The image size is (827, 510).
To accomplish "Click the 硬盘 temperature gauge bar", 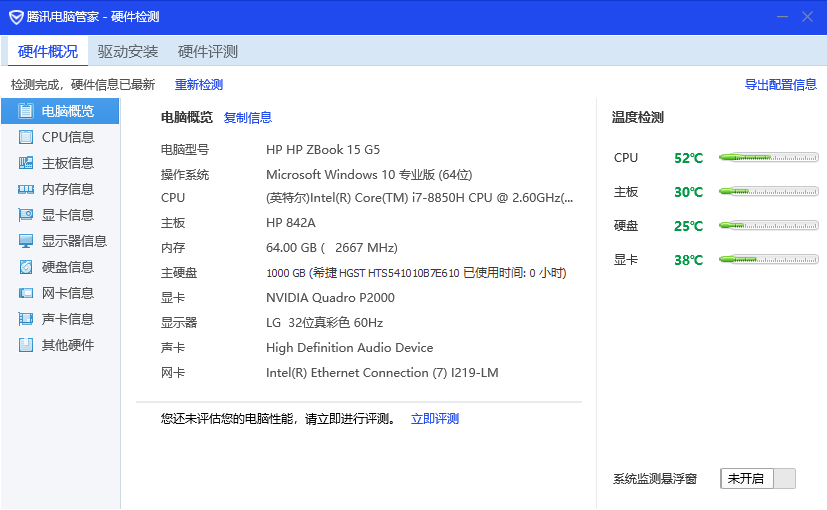I will [x=768, y=225].
